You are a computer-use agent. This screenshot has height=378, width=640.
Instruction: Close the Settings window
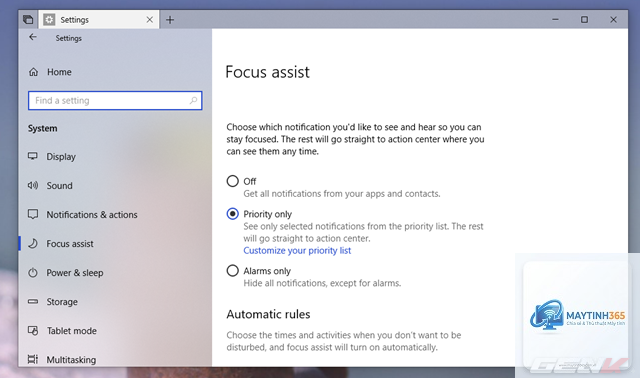[x=613, y=19]
